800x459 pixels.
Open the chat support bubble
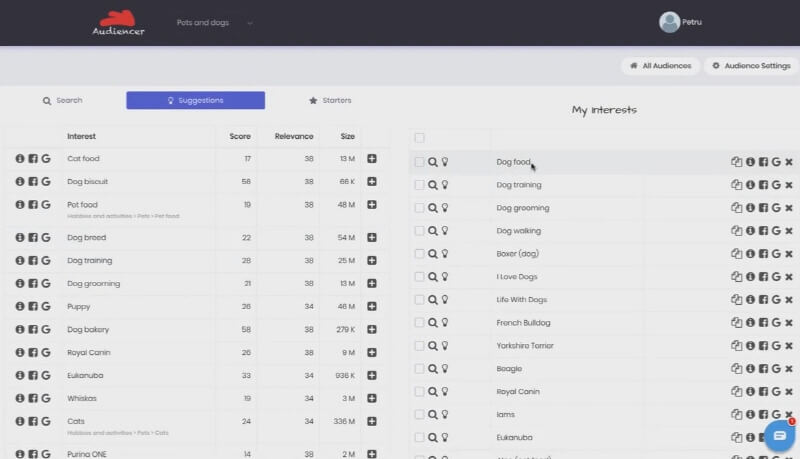[780, 436]
